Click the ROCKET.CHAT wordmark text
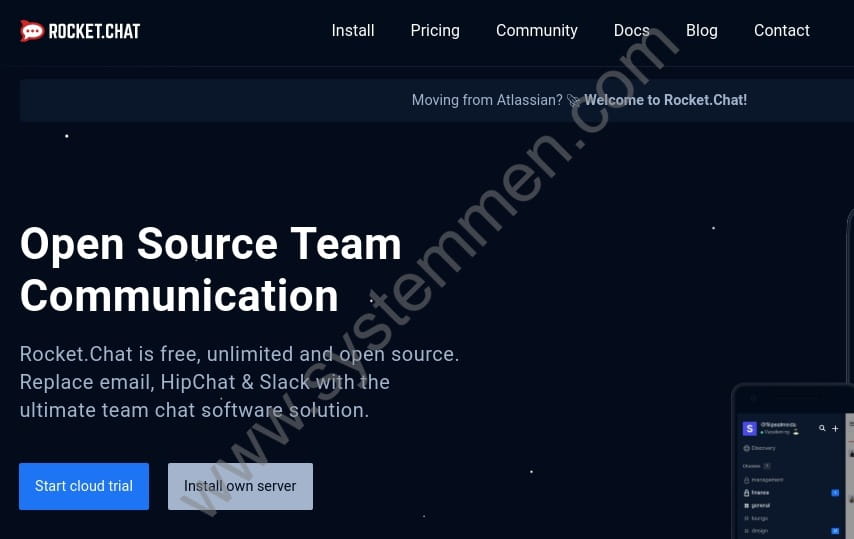The height and width of the screenshot is (539, 854). [94, 31]
